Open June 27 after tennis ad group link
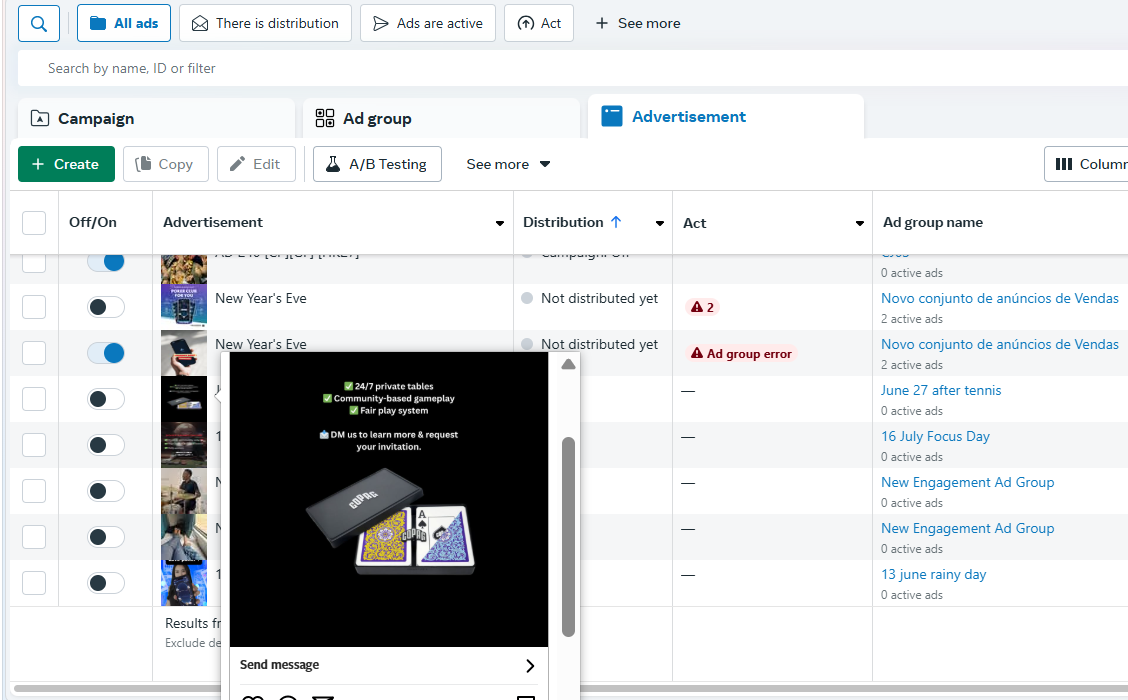Image resolution: width=1128 pixels, height=700 pixels. point(940,390)
